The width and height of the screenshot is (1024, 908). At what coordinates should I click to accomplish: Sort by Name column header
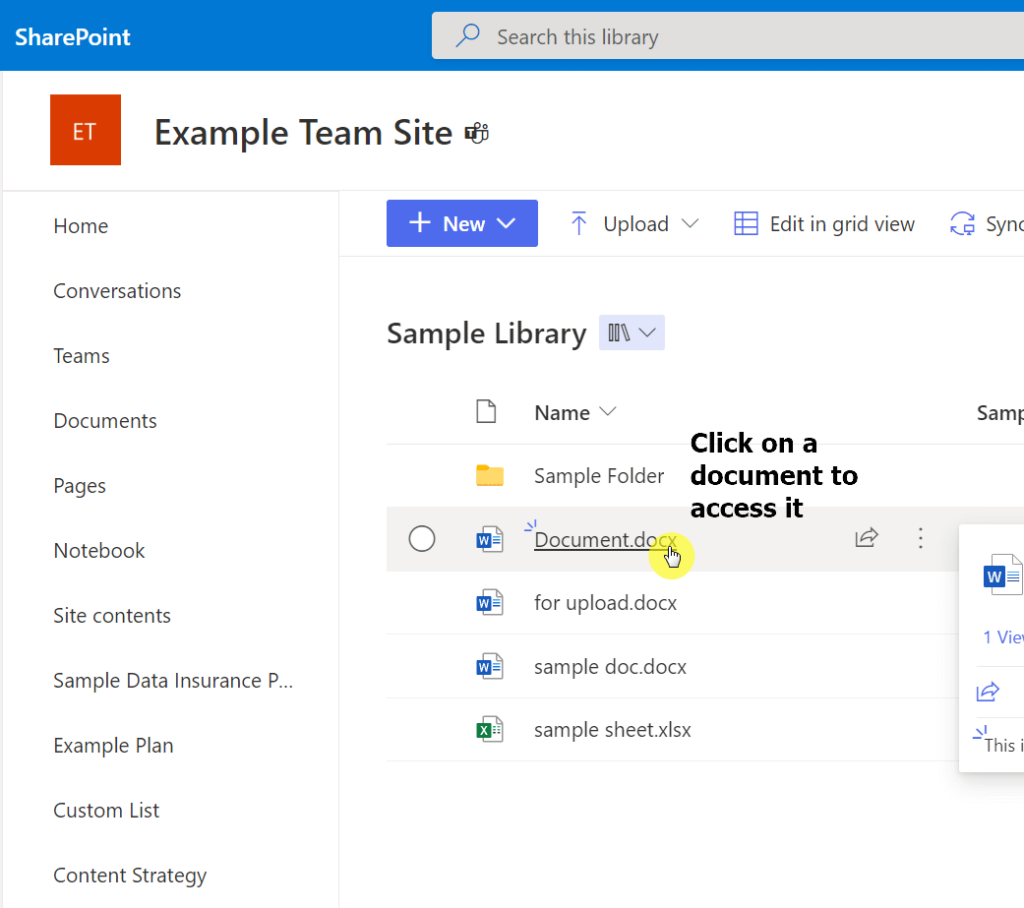[x=575, y=413]
